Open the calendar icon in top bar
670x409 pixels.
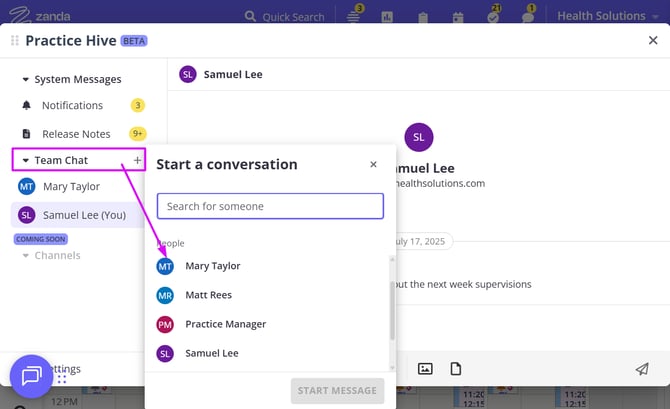point(458,17)
